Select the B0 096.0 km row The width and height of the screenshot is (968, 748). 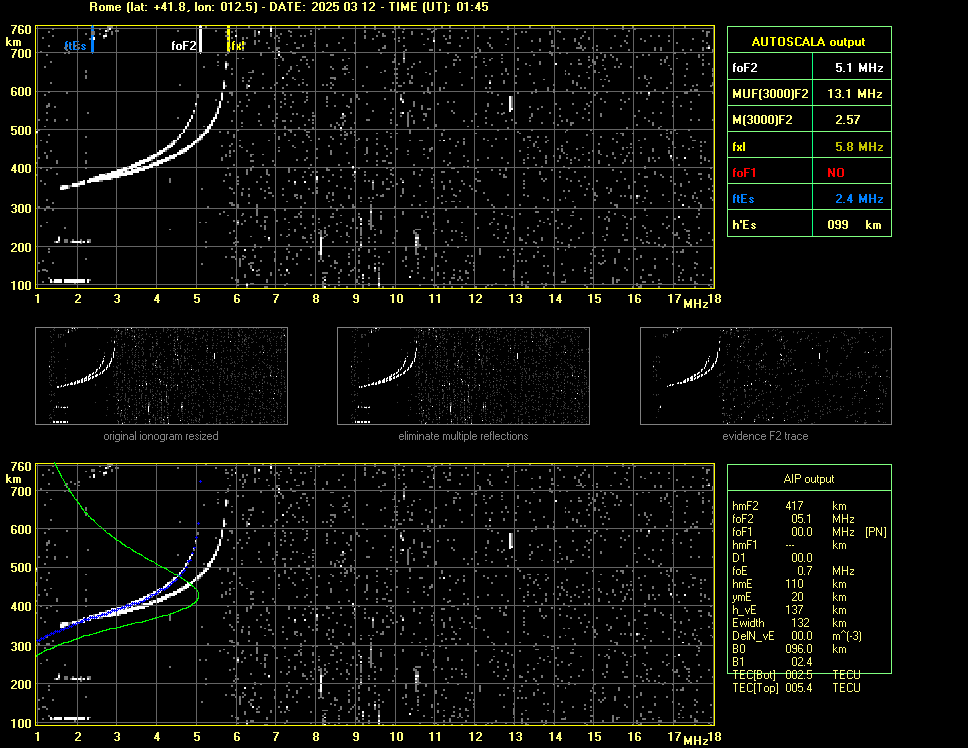788,649
